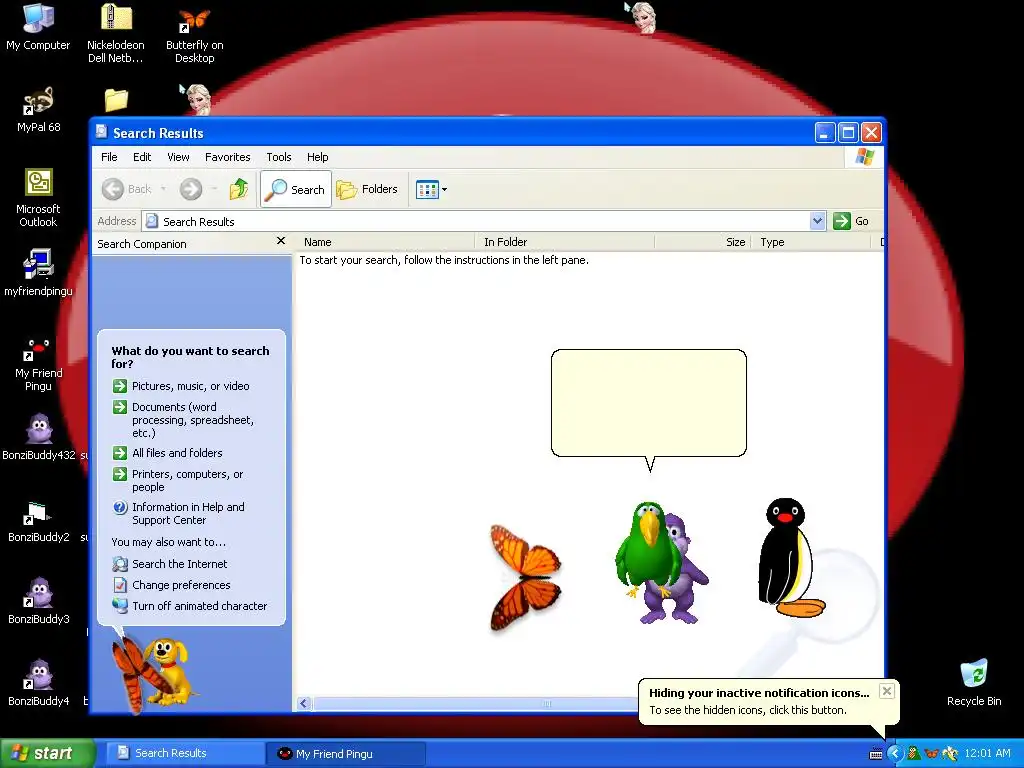1024x768 pixels.
Task: Click the green Go button
Action: coord(851,221)
